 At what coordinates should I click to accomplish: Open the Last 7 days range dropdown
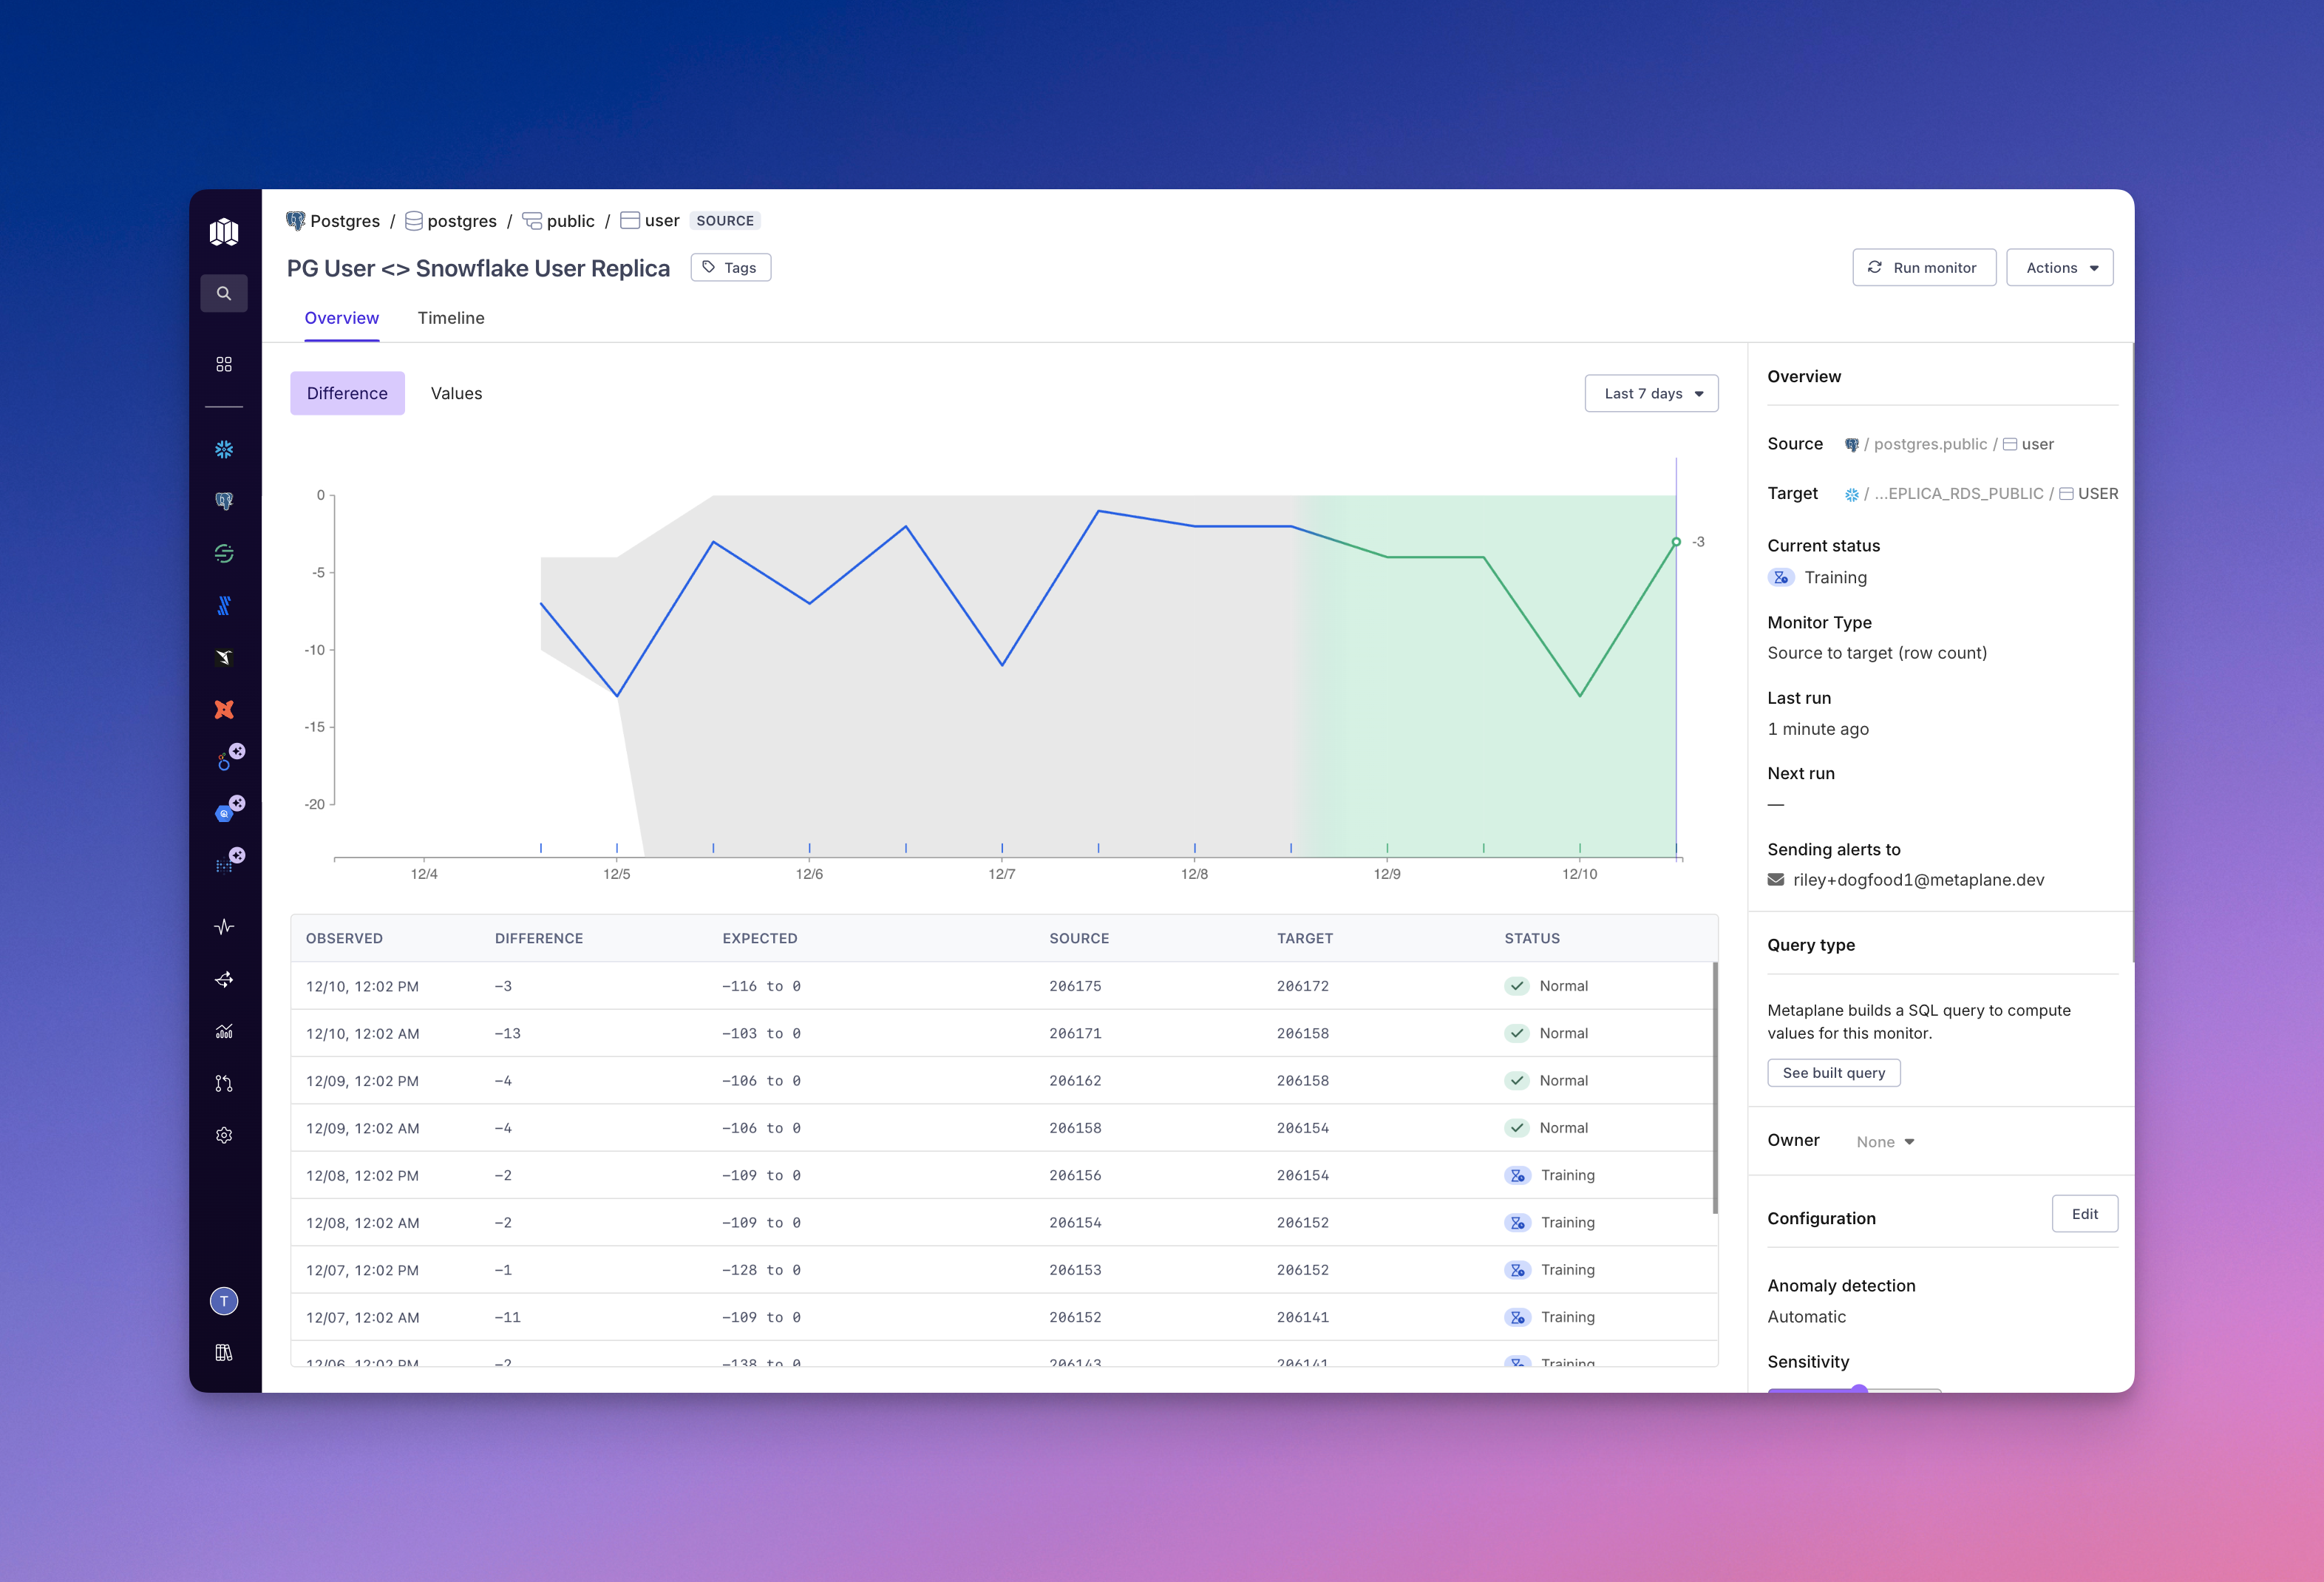point(1651,394)
